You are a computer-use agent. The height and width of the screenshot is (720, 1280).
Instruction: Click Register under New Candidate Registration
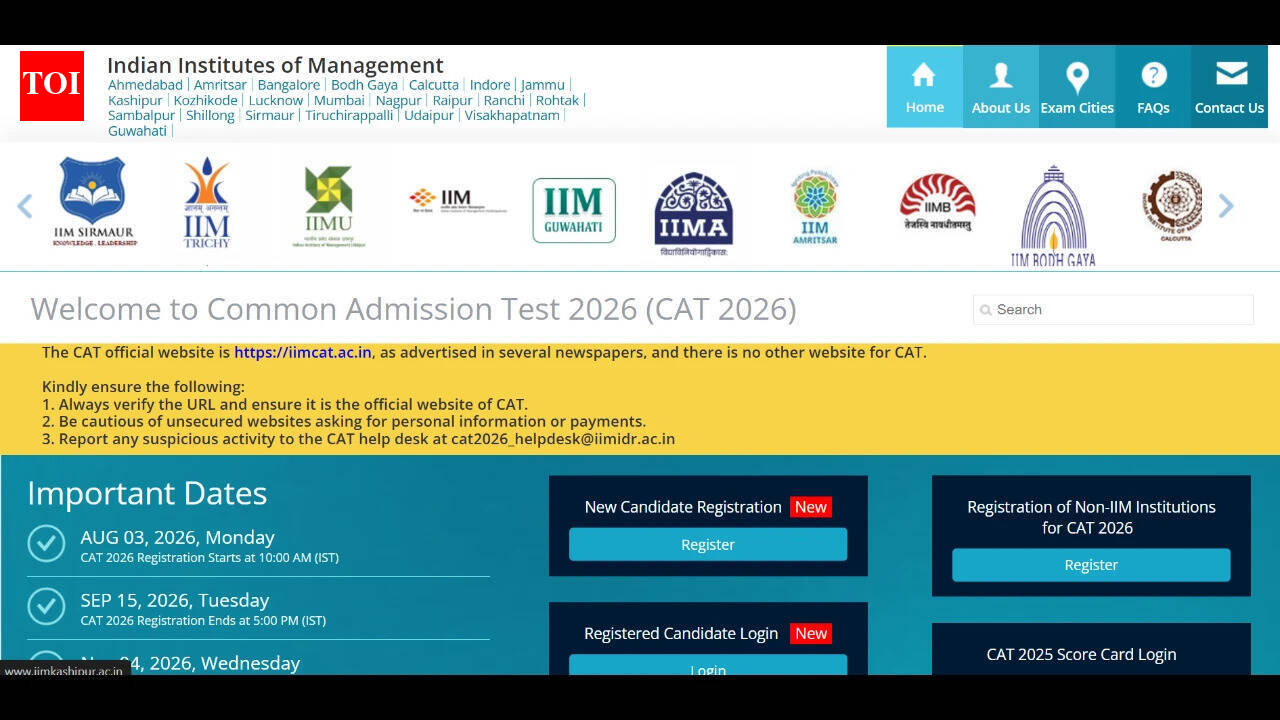click(708, 545)
